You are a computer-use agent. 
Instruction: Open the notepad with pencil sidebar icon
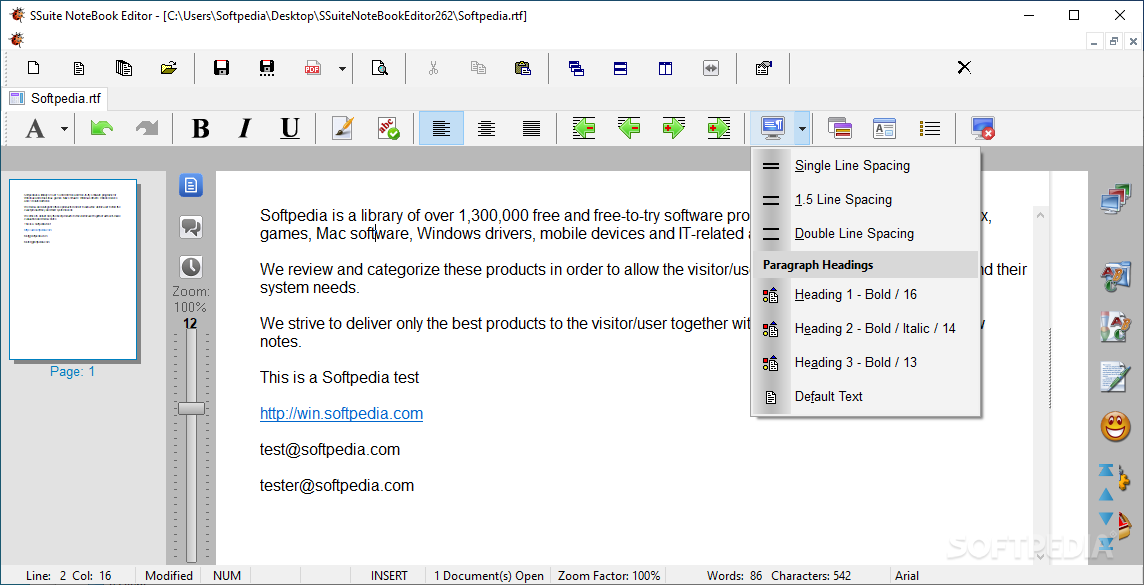click(x=1114, y=377)
